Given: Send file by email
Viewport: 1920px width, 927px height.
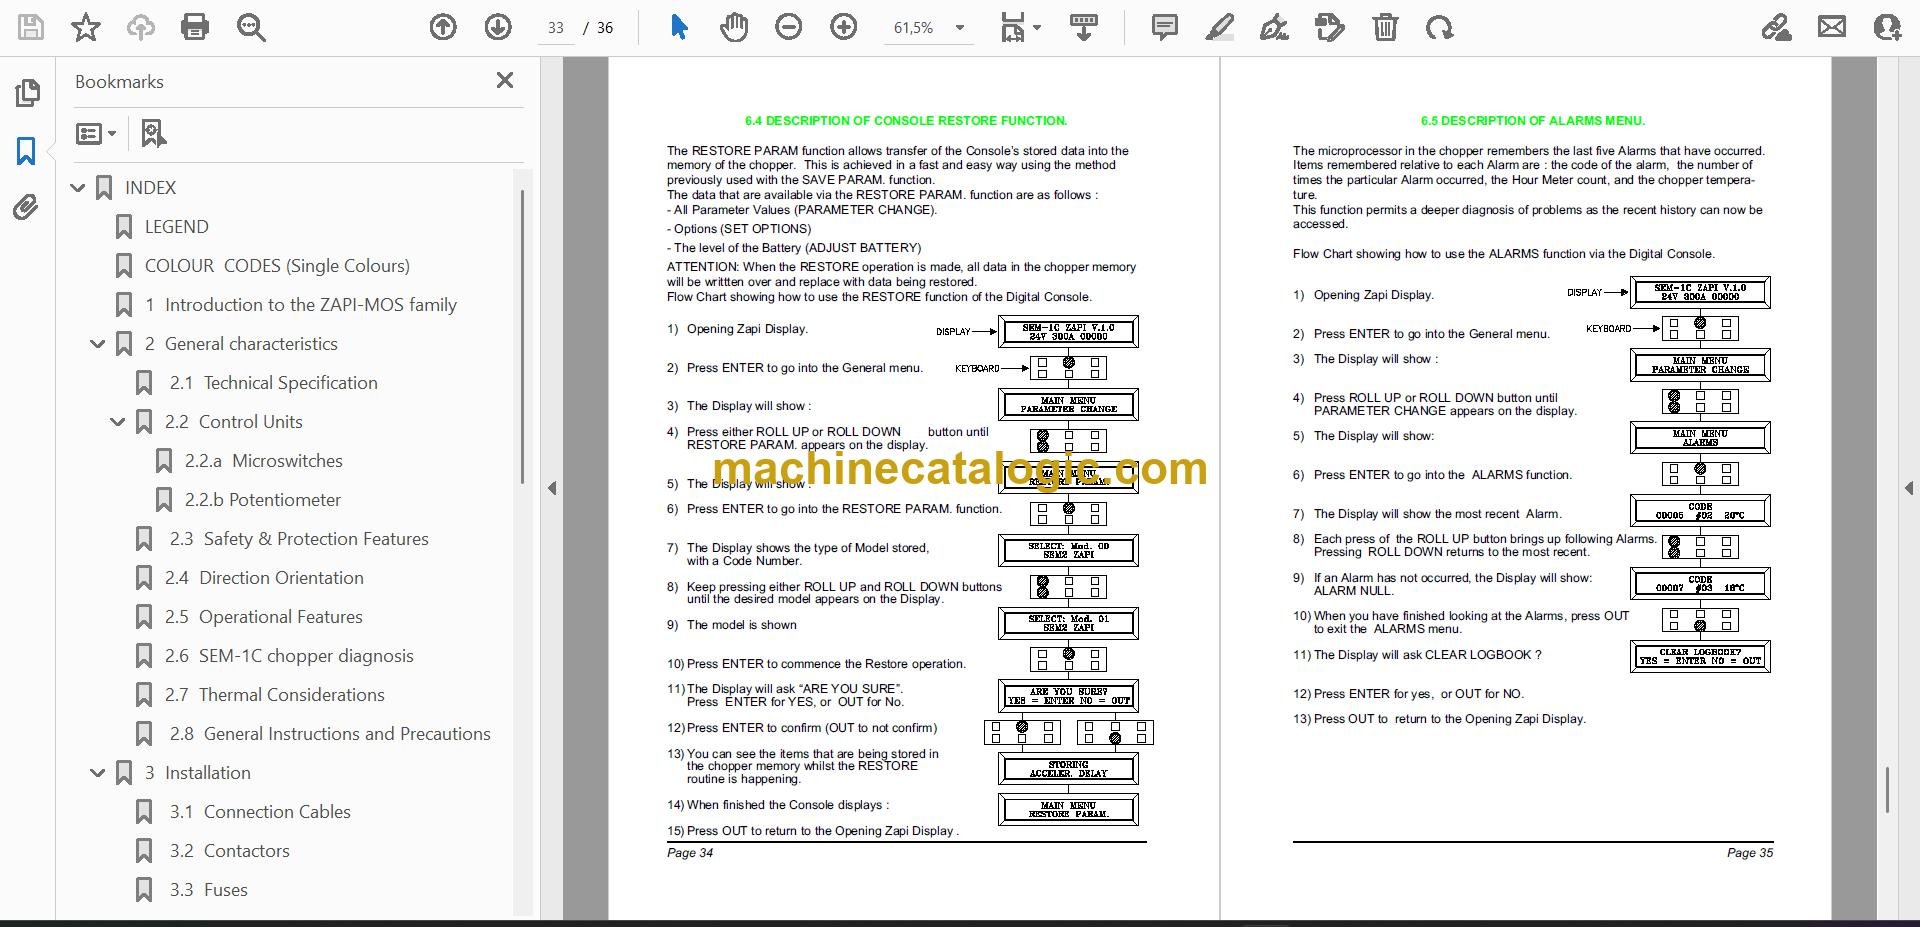Looking at the screenshot, I should [1832, 27].
